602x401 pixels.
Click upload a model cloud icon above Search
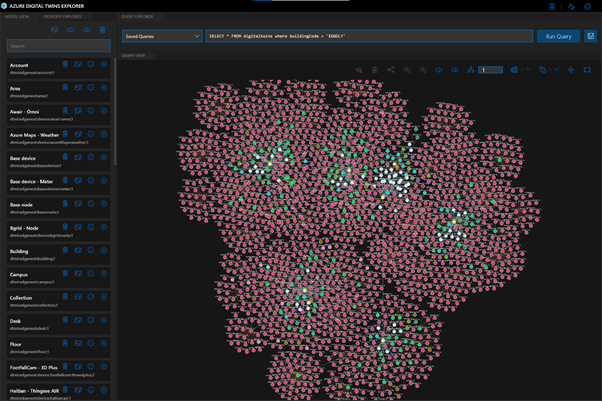click(x=87, y=30)
